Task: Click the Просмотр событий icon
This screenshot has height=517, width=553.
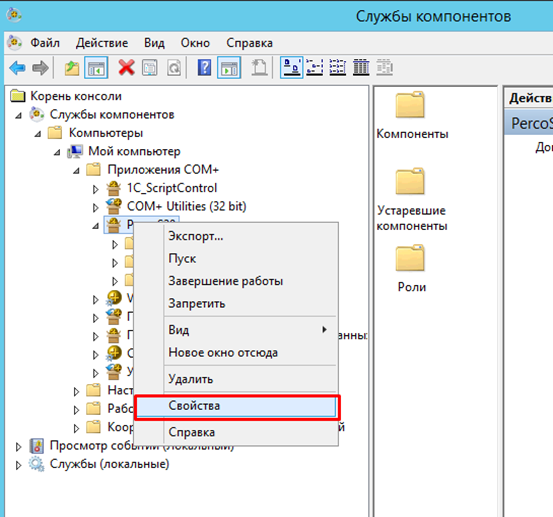Action: point(37,446)
